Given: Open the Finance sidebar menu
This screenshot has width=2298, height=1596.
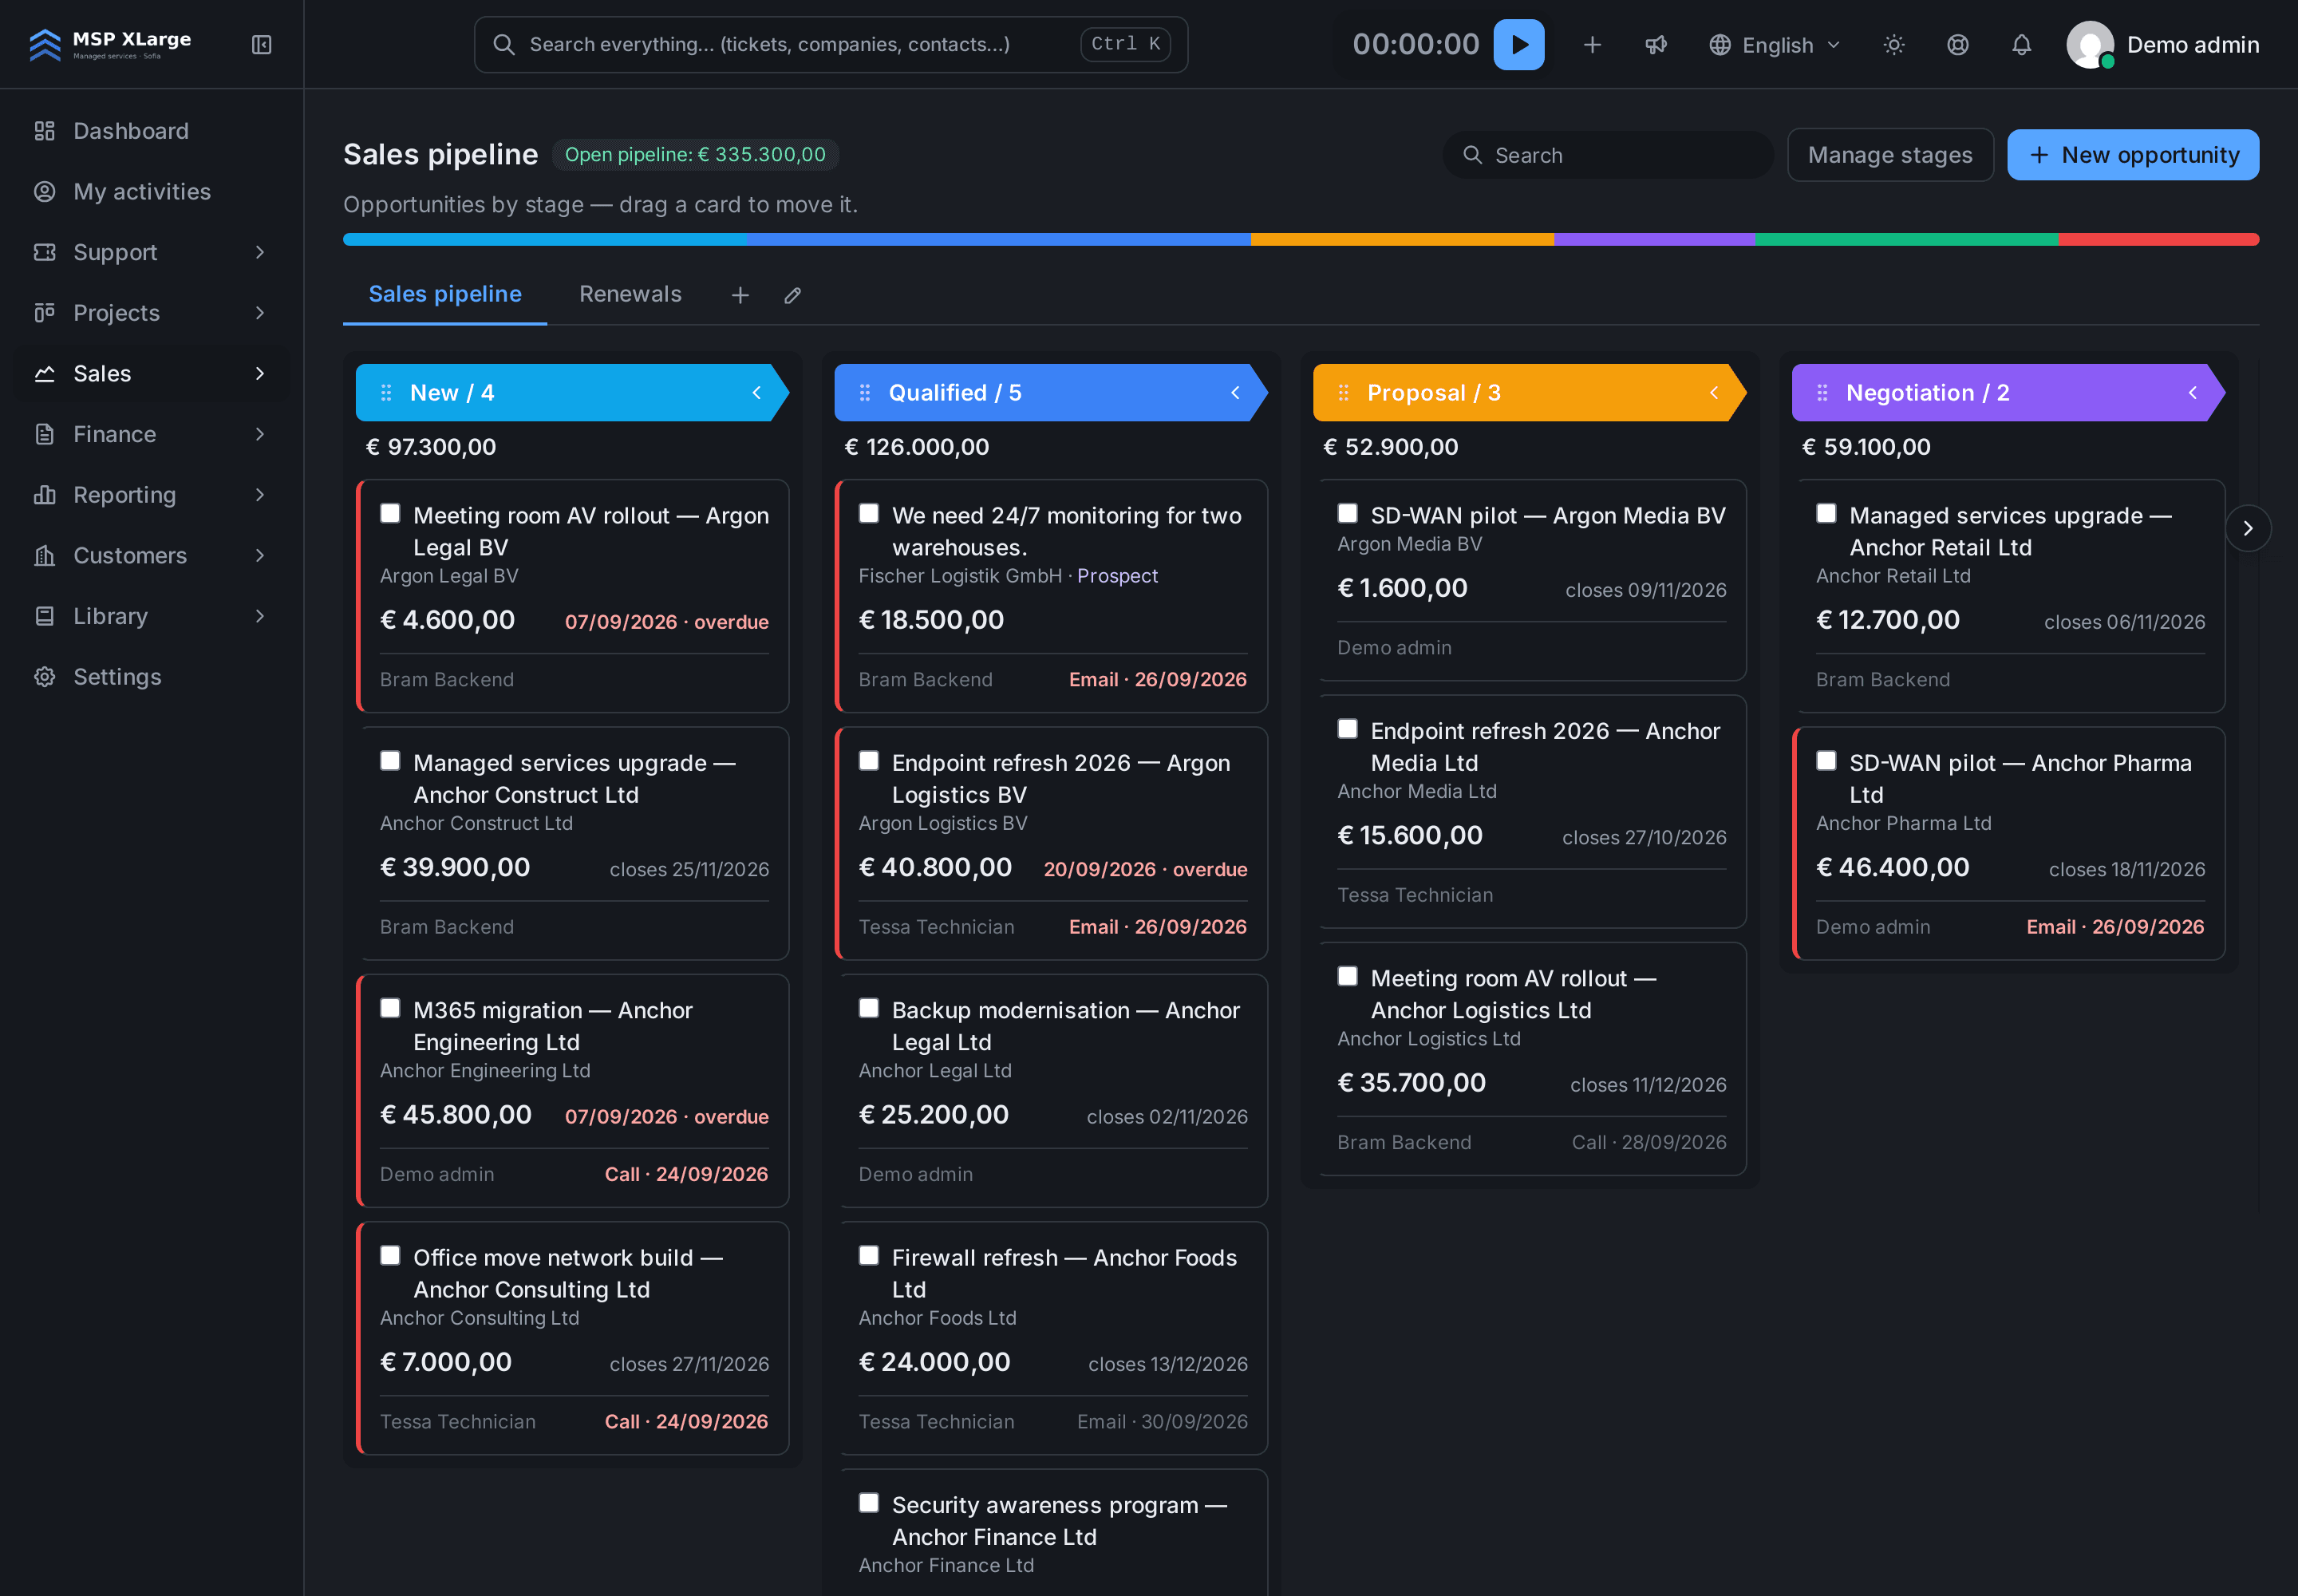Looking at the screenshot, I should pos(151,435).
